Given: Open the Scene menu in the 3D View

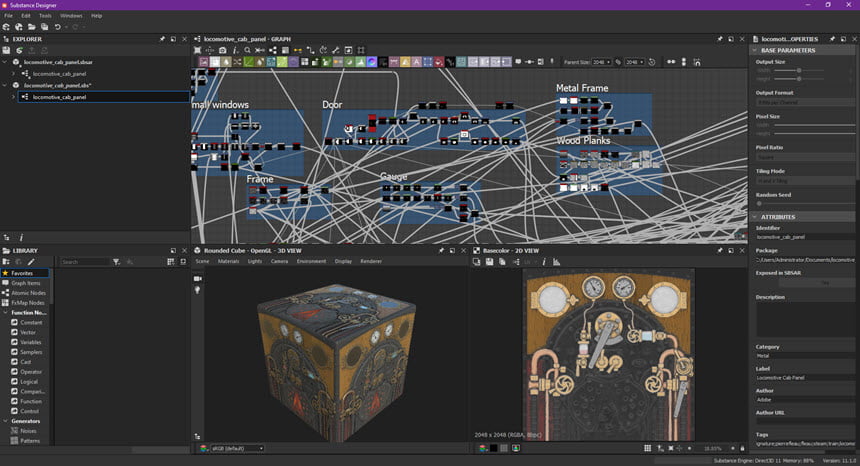Looking at the screenshot, I should coord(202,262).
